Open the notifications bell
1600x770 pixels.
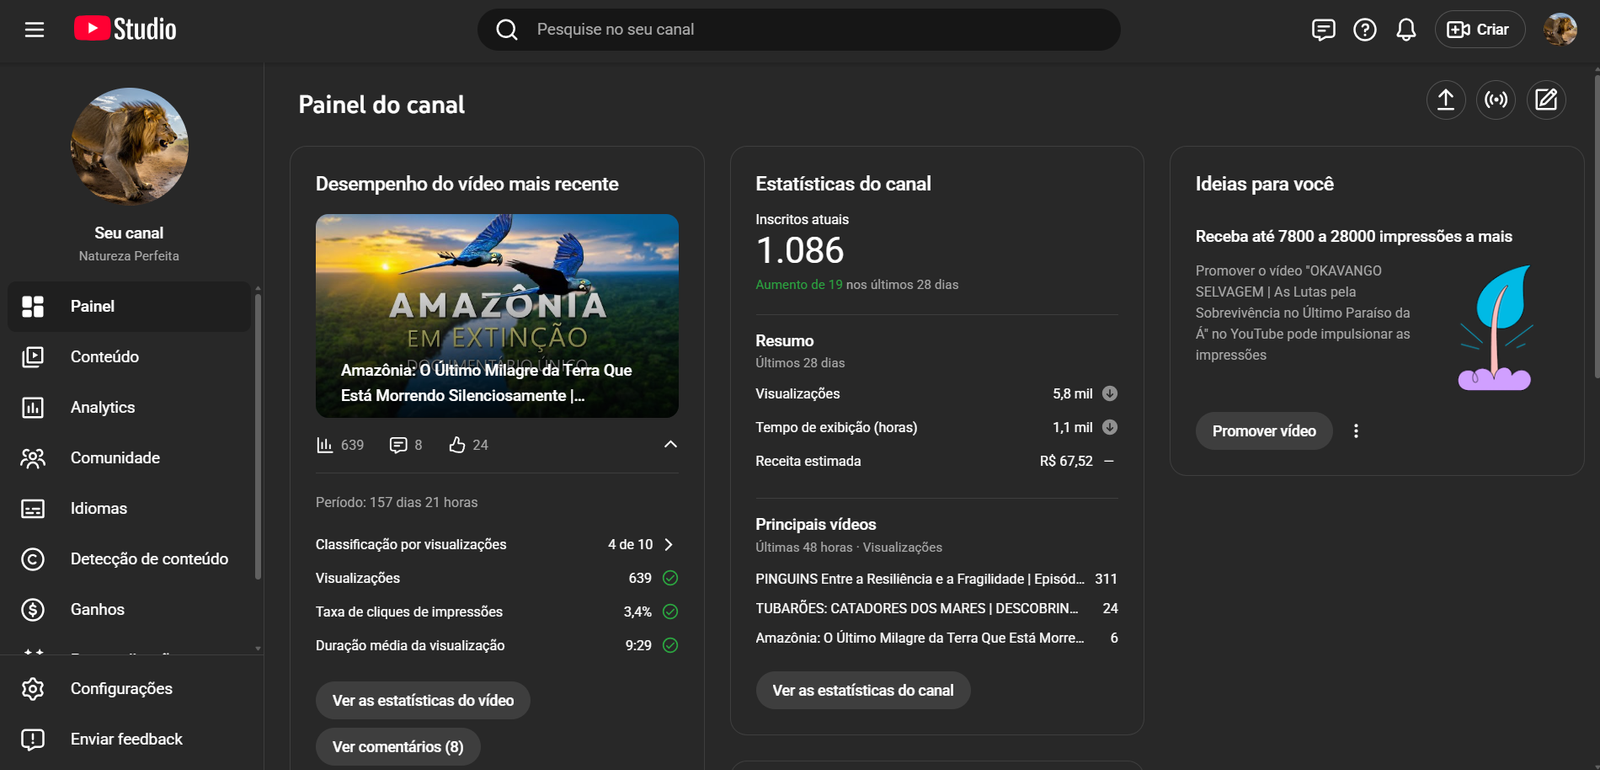(x=1406, y=30)
